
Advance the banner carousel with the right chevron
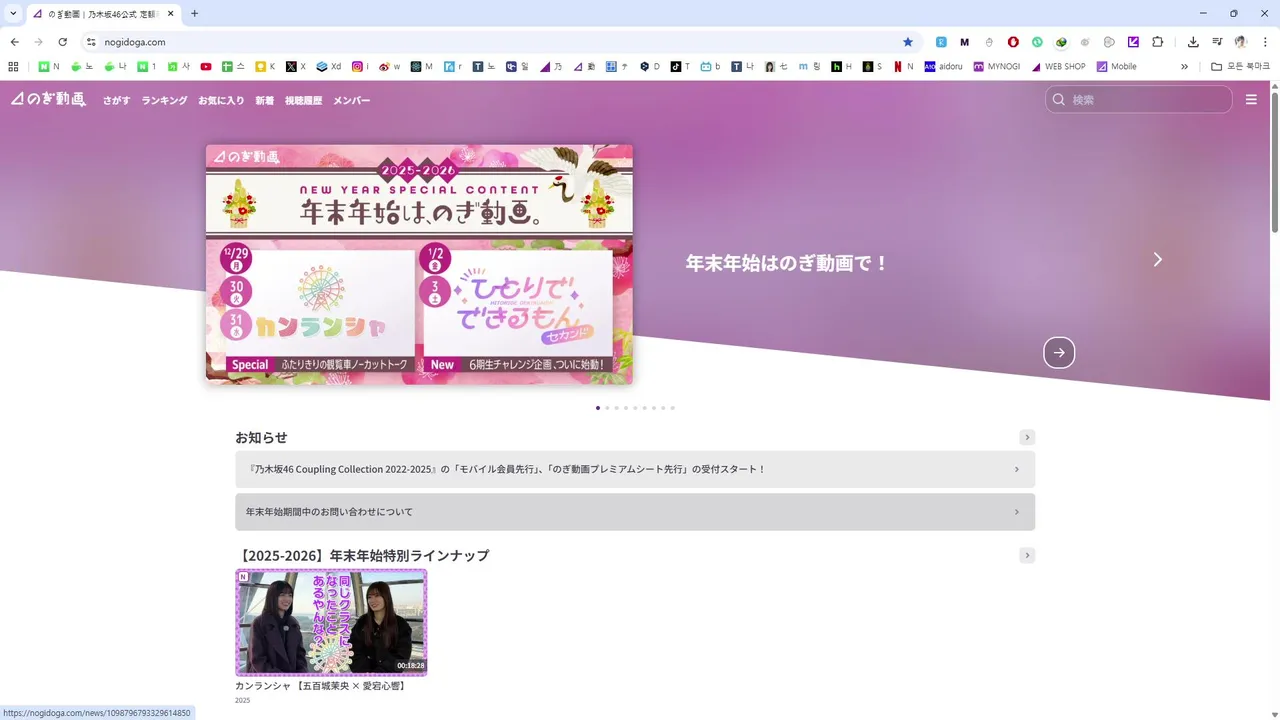click(x=1158, y=259)
